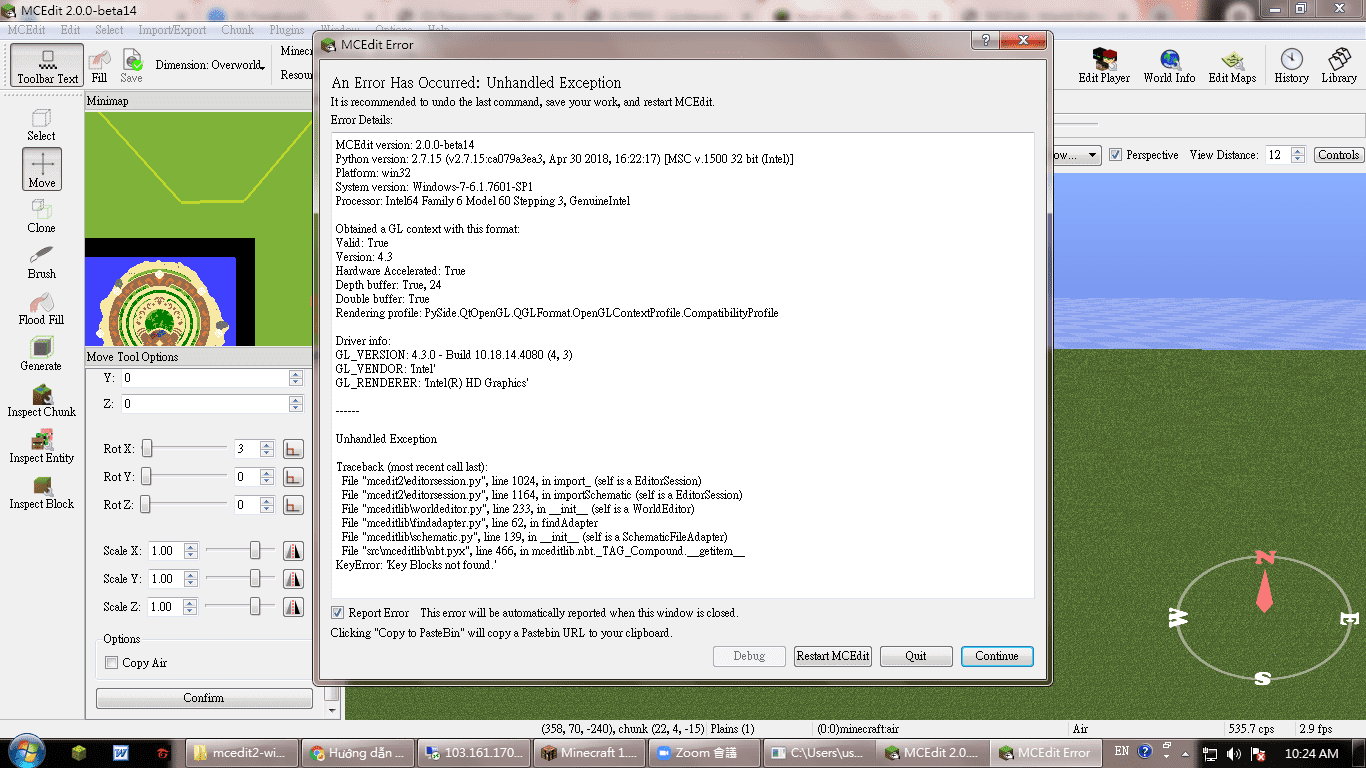1366x768 pixels.
Task: Click the Y position spinner arrows
Action: click(295, 378)
